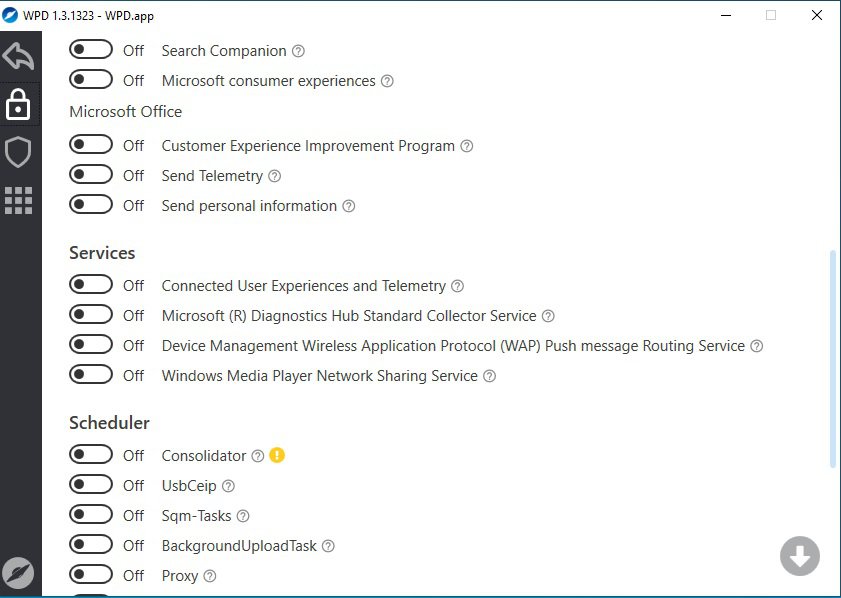Click the back arrow icon in sidebar
This screenshot has height=598, width=841.
click(x=19, y=55)
